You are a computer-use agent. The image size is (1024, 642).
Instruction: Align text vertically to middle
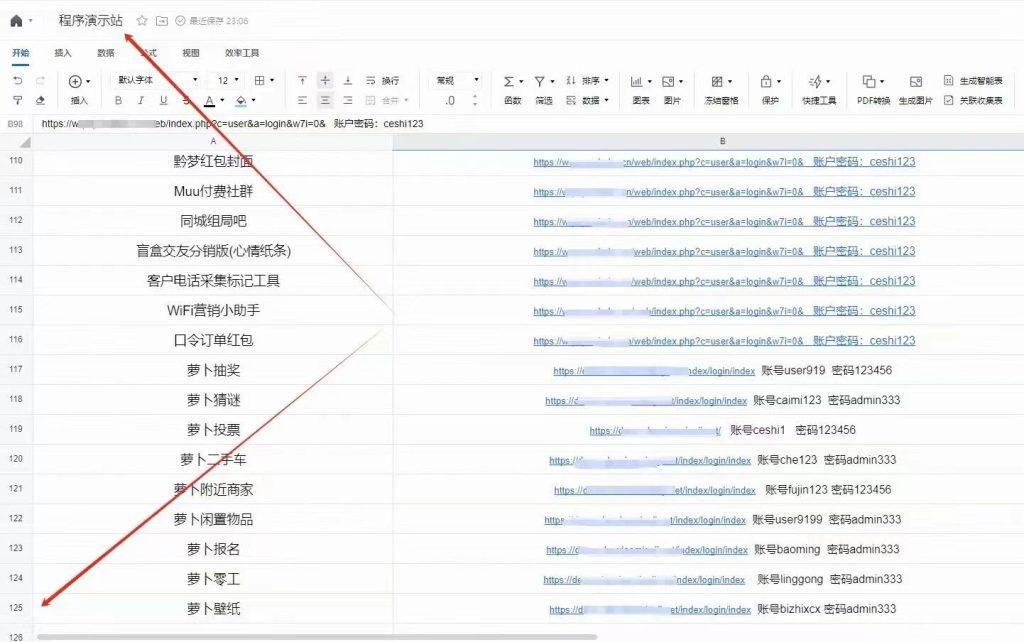click(325, 80)
